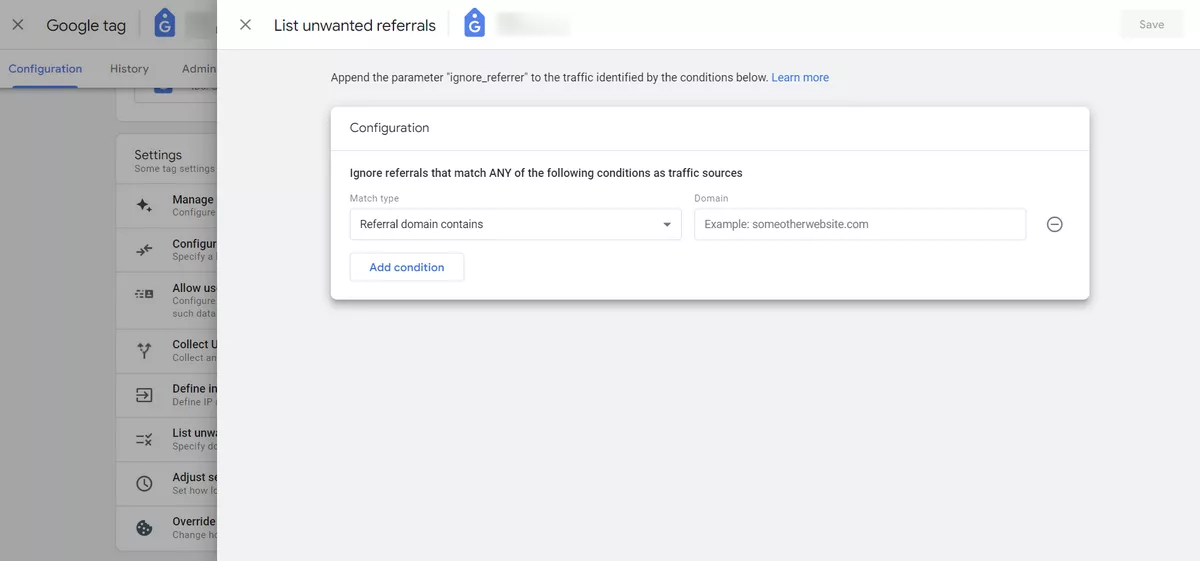Close the Google tag page
Image resolution: width=1200 pixels, height=561 pixels.
pyautogui.click(x=18, y=25)
